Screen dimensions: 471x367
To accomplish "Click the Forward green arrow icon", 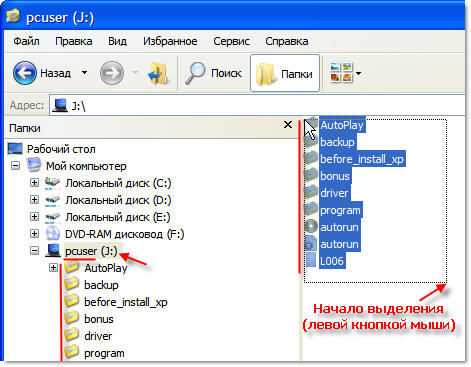I will [x=112, y=73].
